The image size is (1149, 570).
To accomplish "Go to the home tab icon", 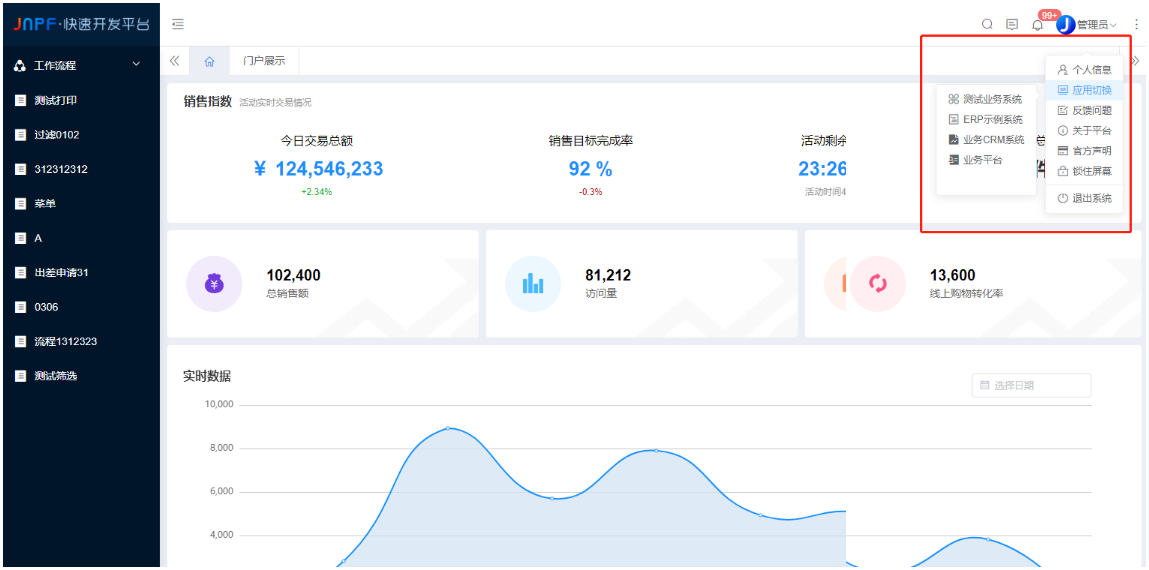I will click(210, 62).
